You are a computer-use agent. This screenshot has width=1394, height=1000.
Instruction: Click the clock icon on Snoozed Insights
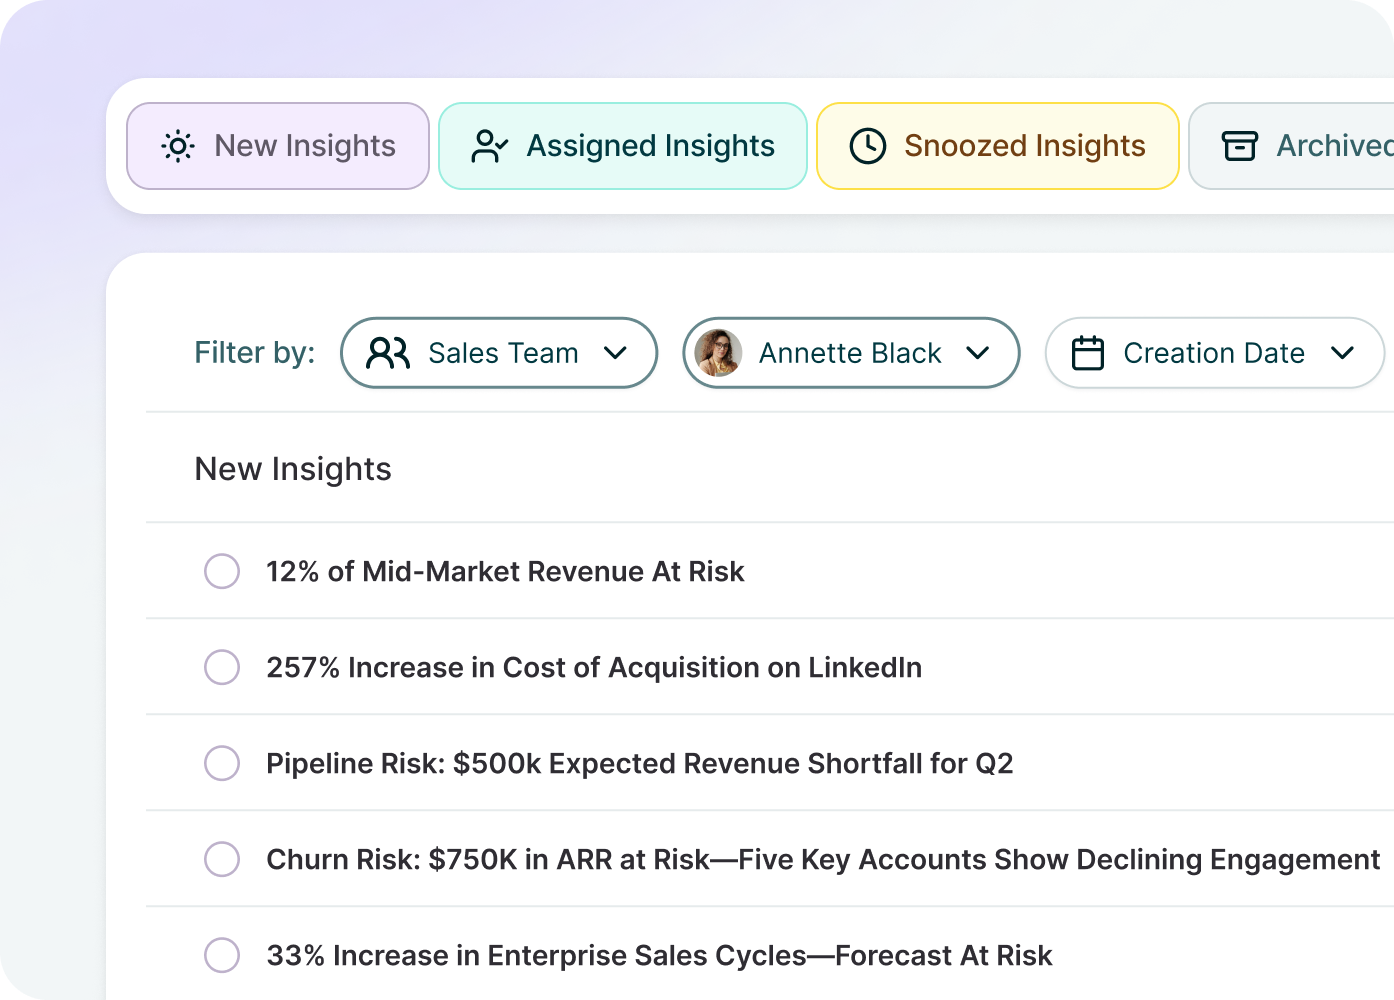tap(868, 146)
